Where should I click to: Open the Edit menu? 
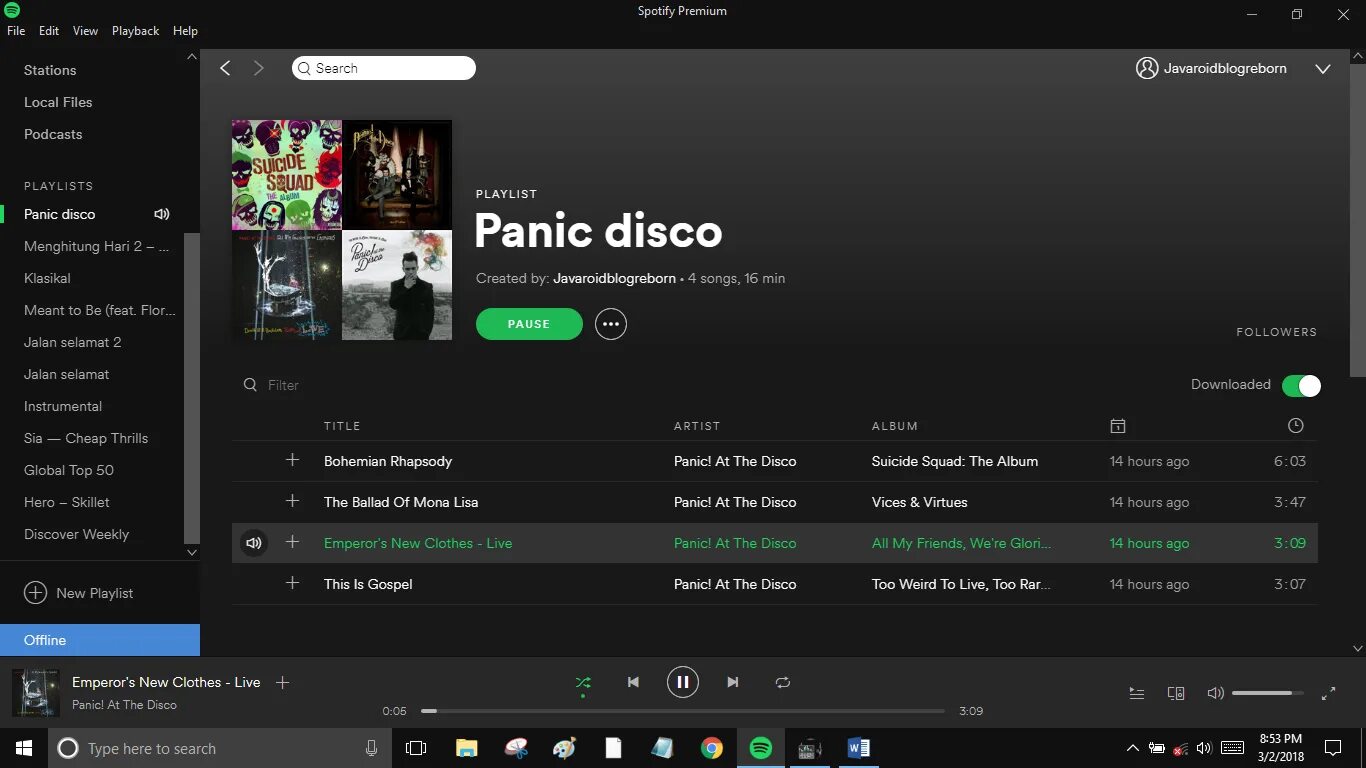tap(49, 31)
